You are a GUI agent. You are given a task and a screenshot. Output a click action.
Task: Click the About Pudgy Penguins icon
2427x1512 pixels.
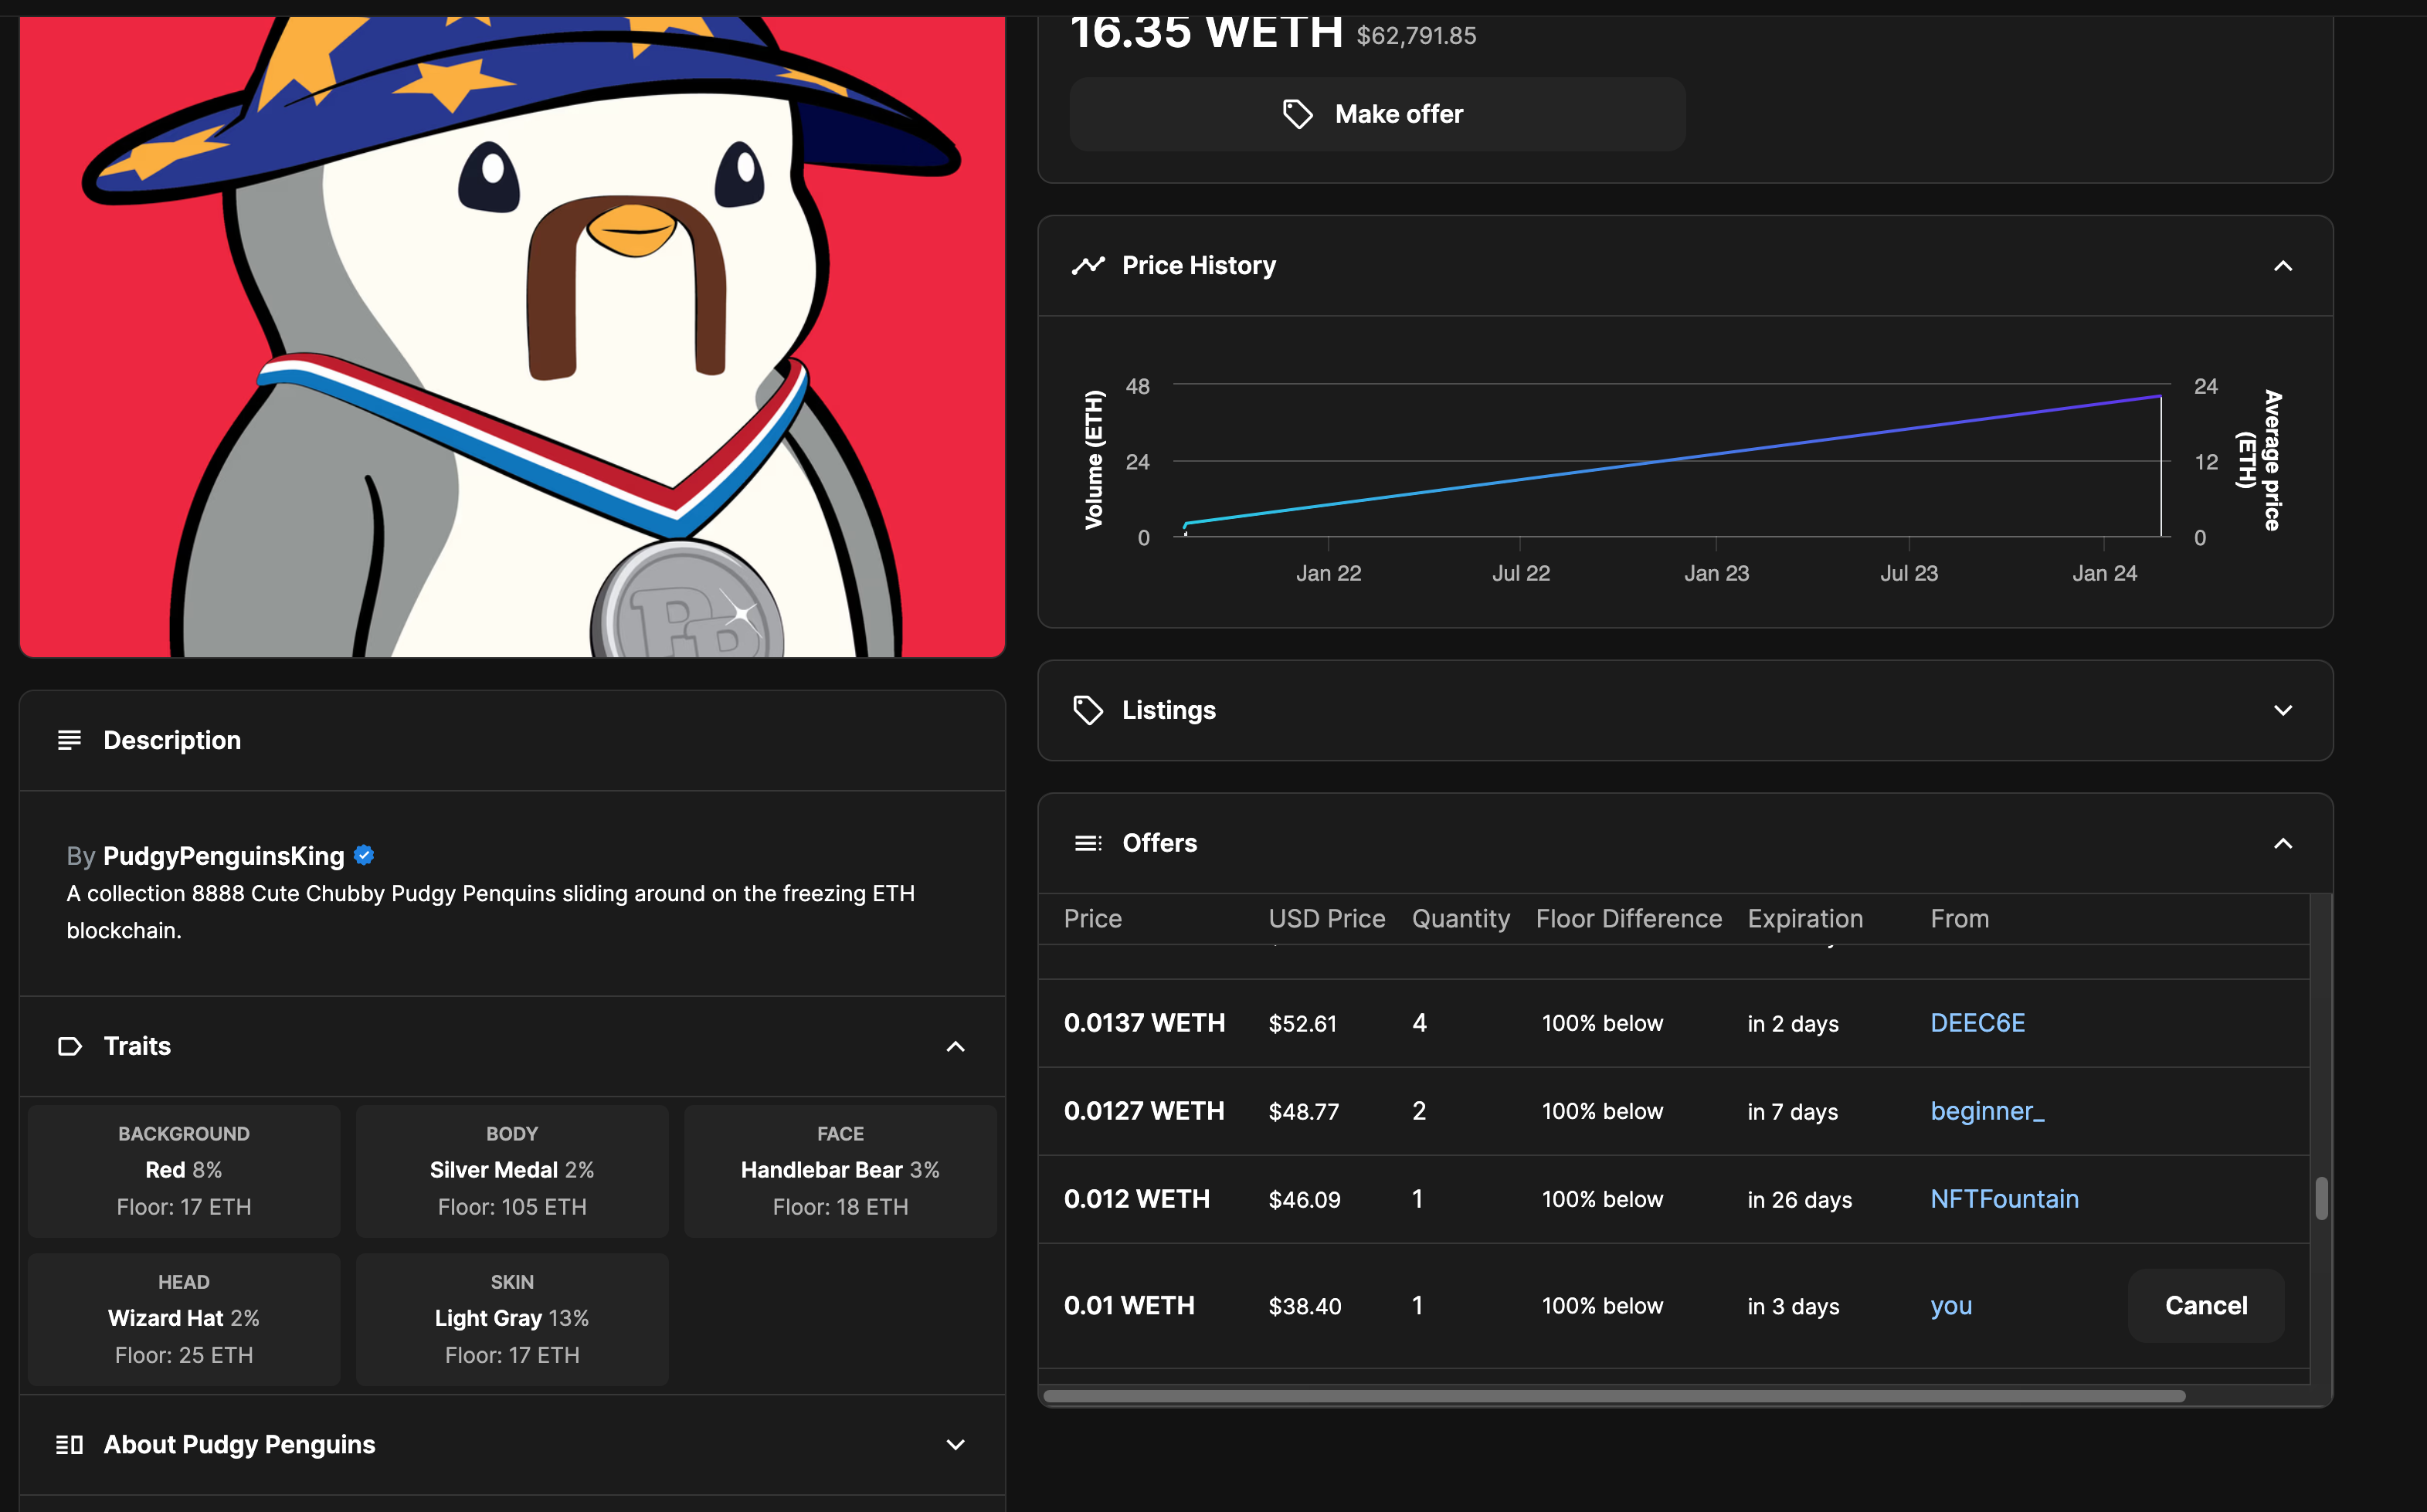click(x=69, y=1444)
